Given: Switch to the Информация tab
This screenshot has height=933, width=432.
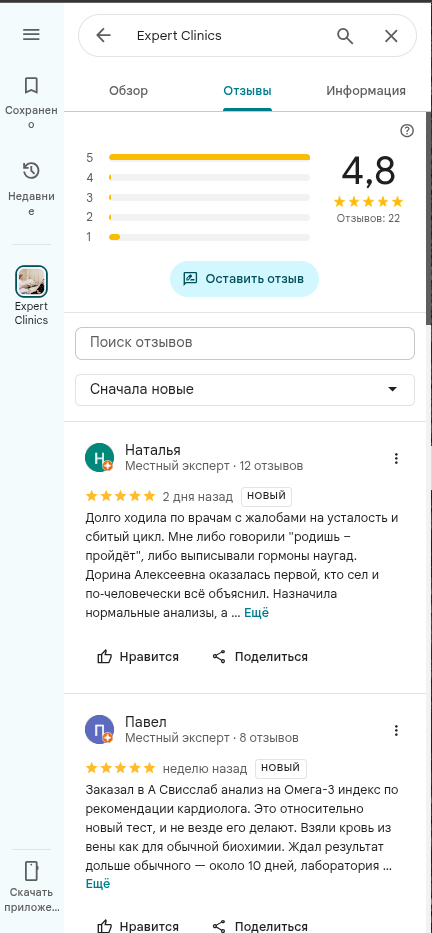Looking at the screenshot, I should tap(366, 91).
